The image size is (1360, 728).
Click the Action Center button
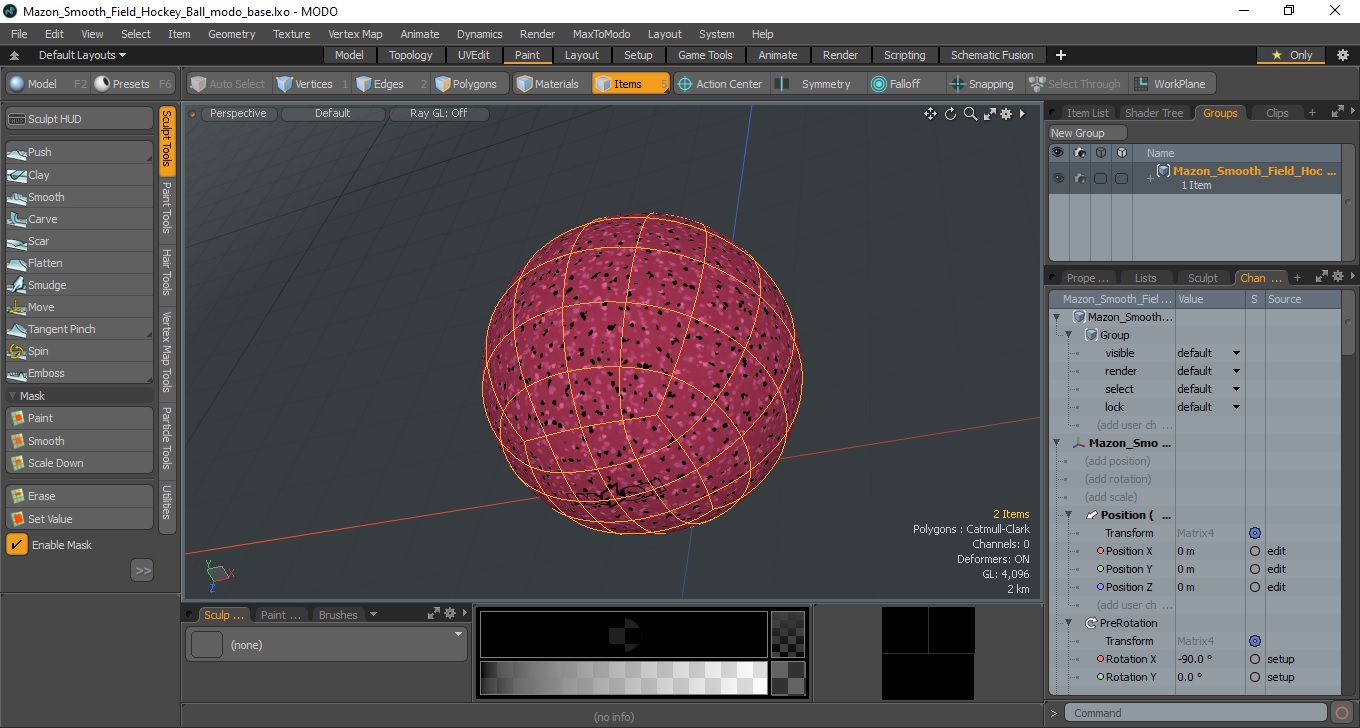(719, 84)
